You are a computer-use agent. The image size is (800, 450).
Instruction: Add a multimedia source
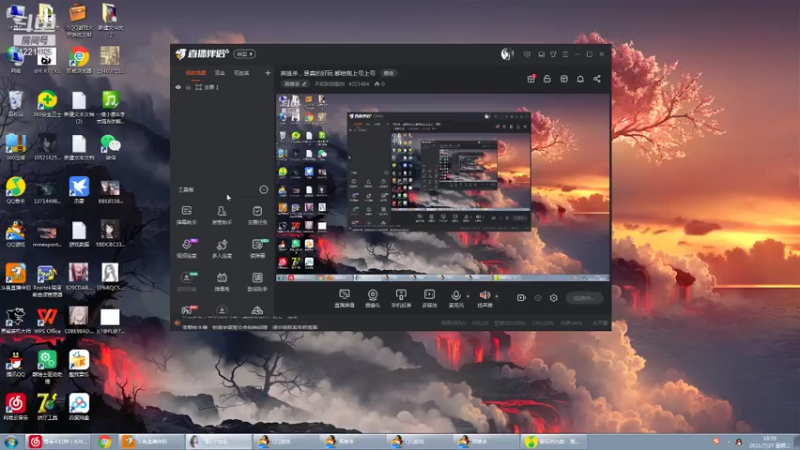point(430,298)
